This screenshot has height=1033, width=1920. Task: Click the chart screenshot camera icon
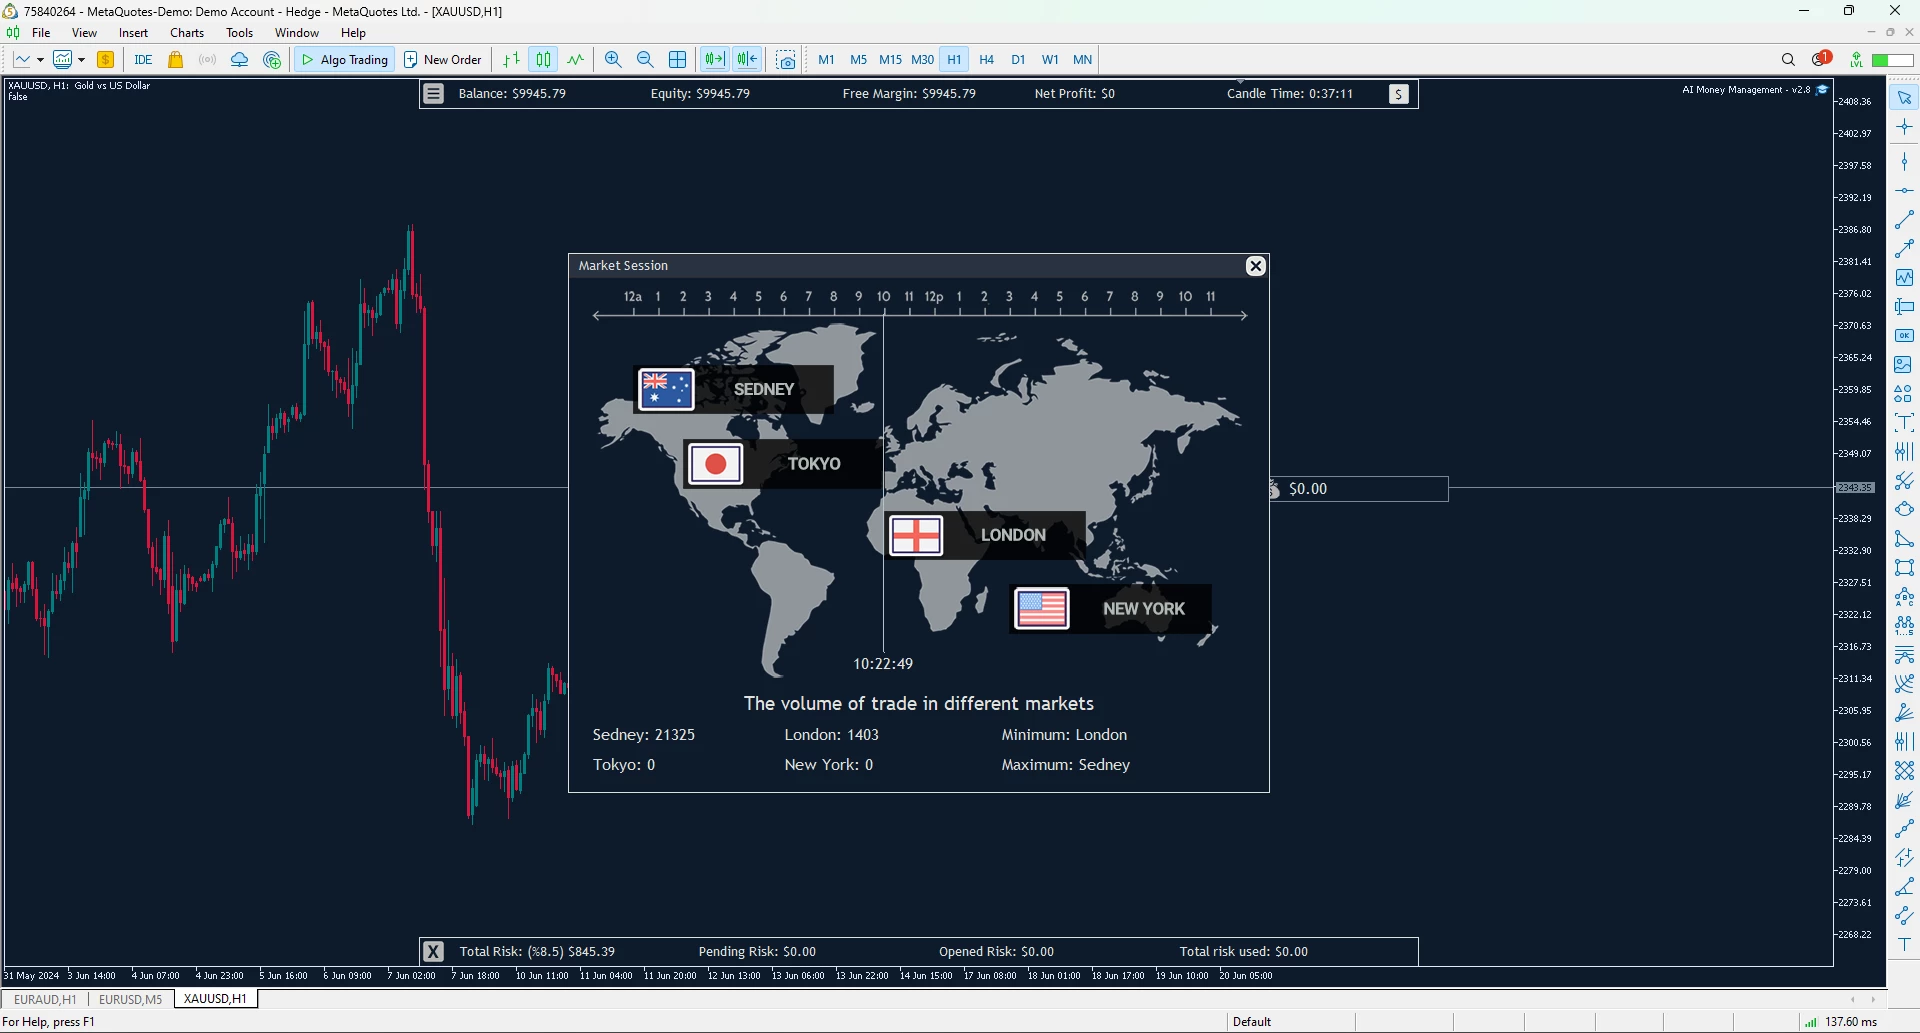[786, 60]
